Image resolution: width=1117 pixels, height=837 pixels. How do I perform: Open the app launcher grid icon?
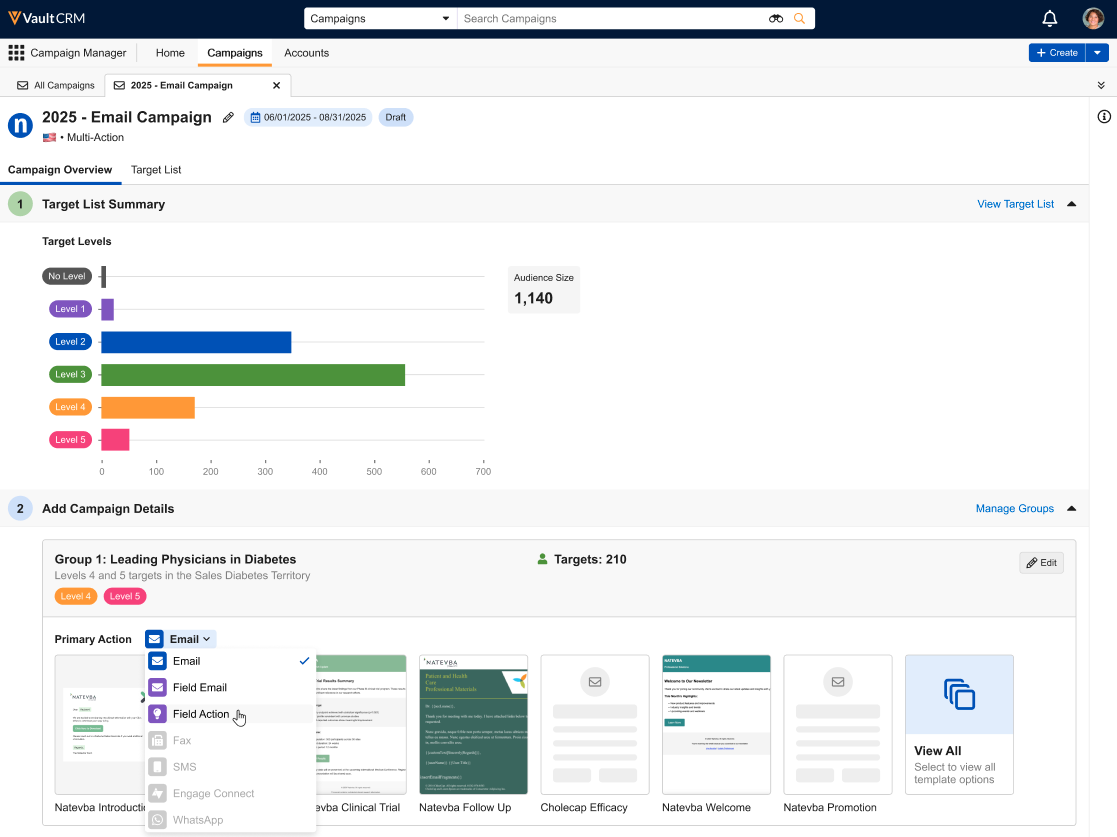16,53
